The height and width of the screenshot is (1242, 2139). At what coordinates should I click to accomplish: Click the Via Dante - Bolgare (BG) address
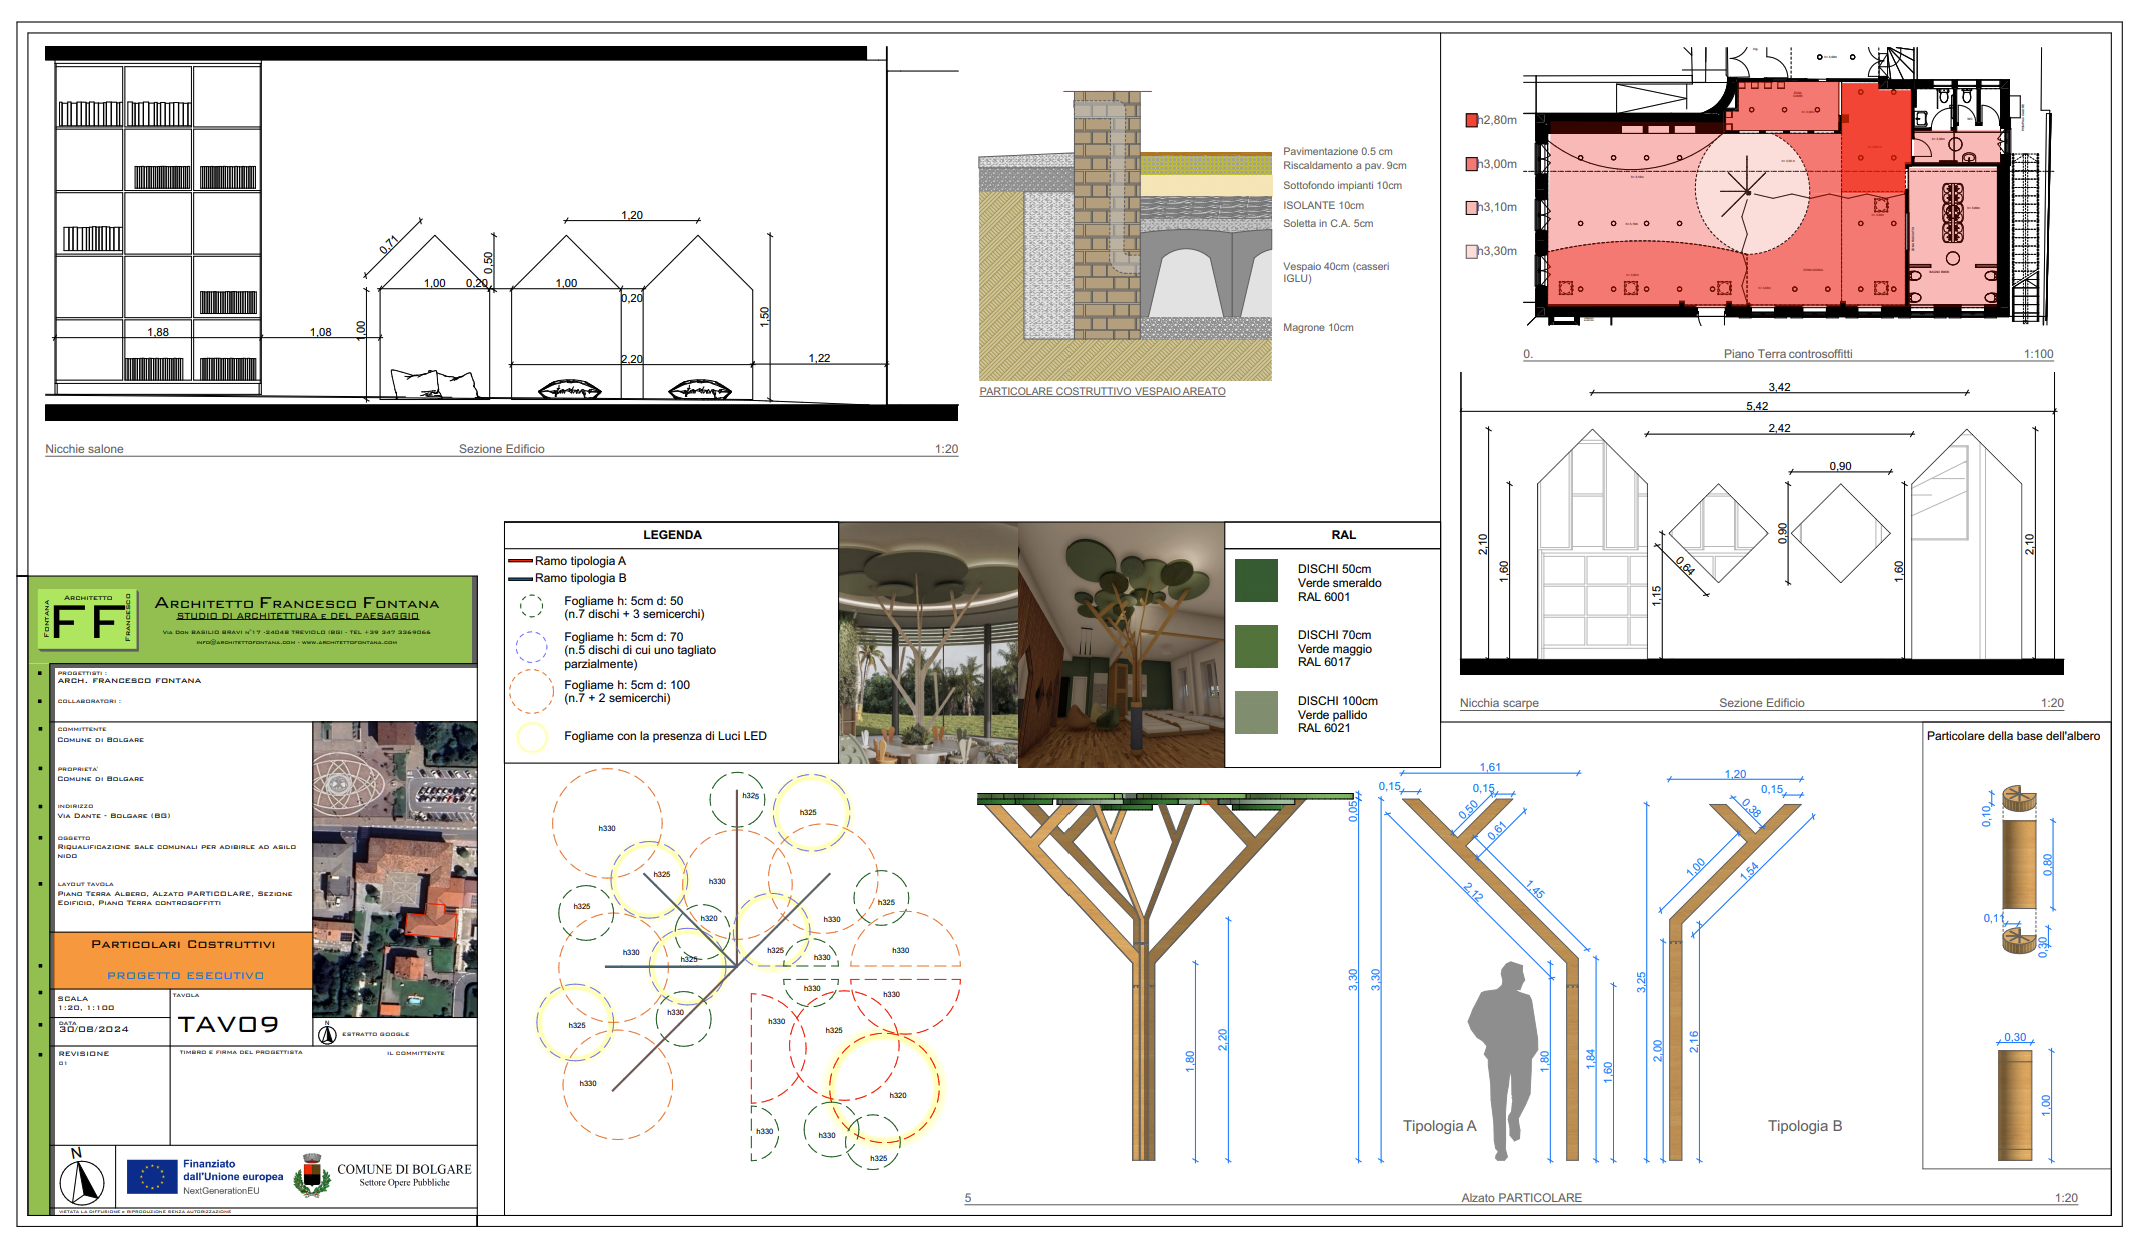[114, 816]
